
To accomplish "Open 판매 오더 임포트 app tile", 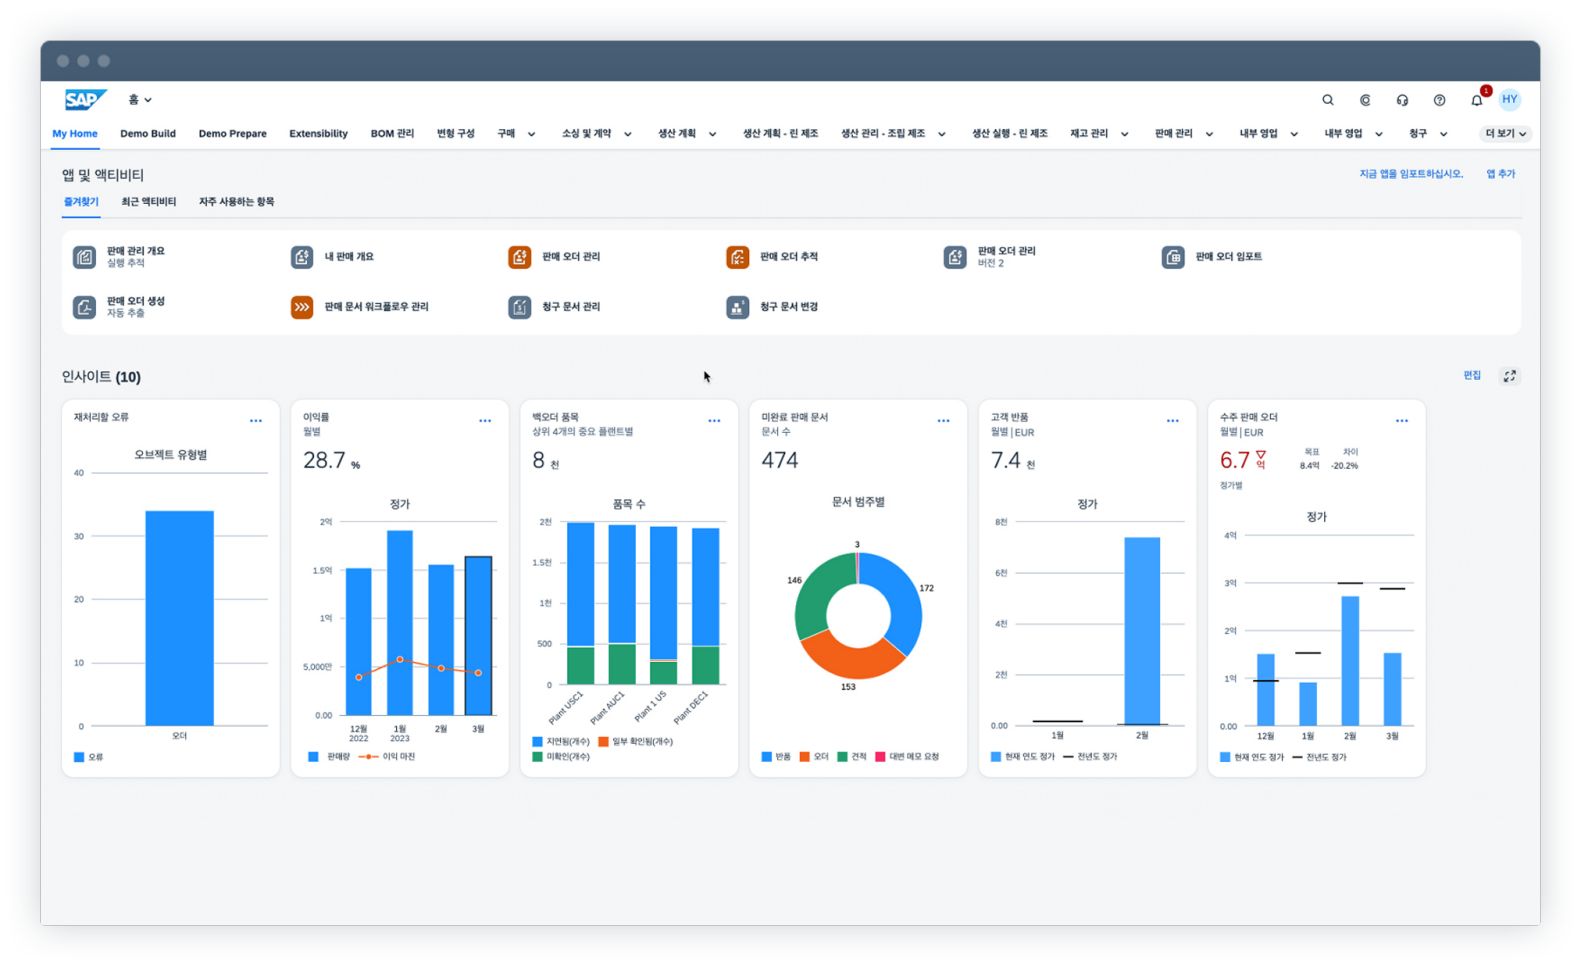I will [1213, 257].
